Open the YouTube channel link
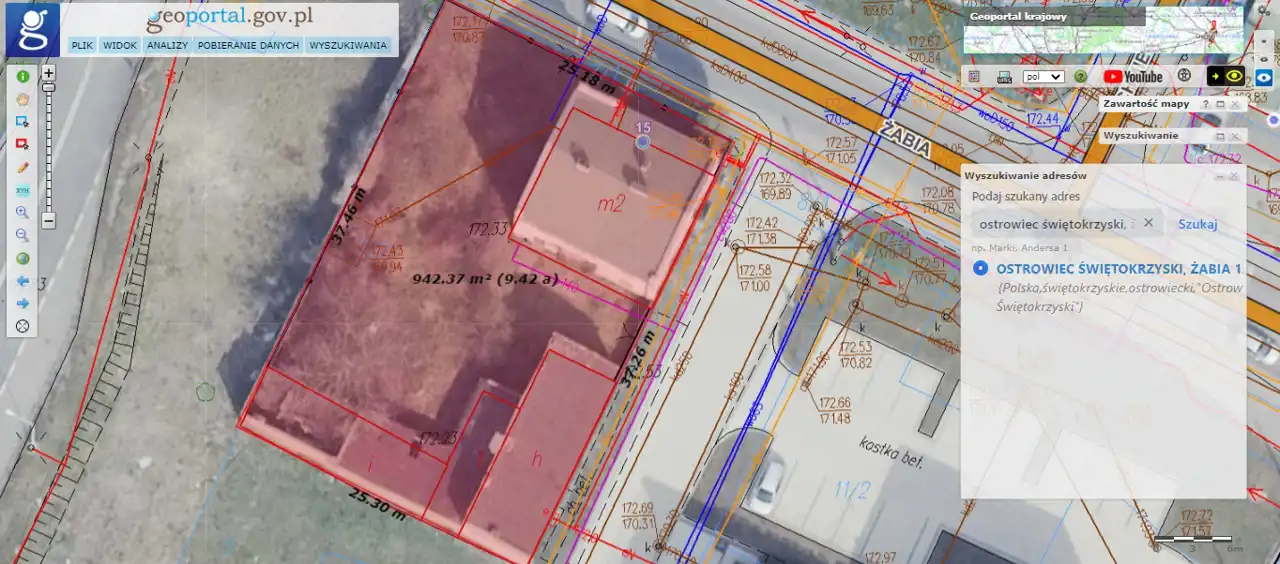 point(1133,76)
